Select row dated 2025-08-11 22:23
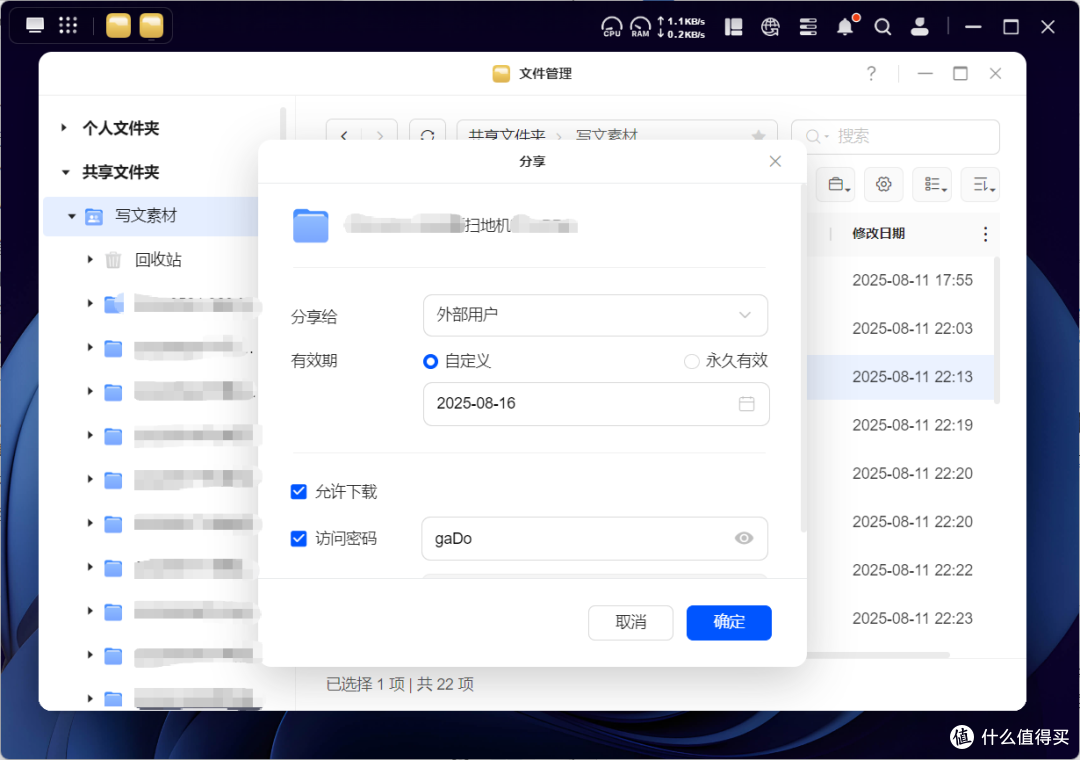1080x760 pixels. 901,618
